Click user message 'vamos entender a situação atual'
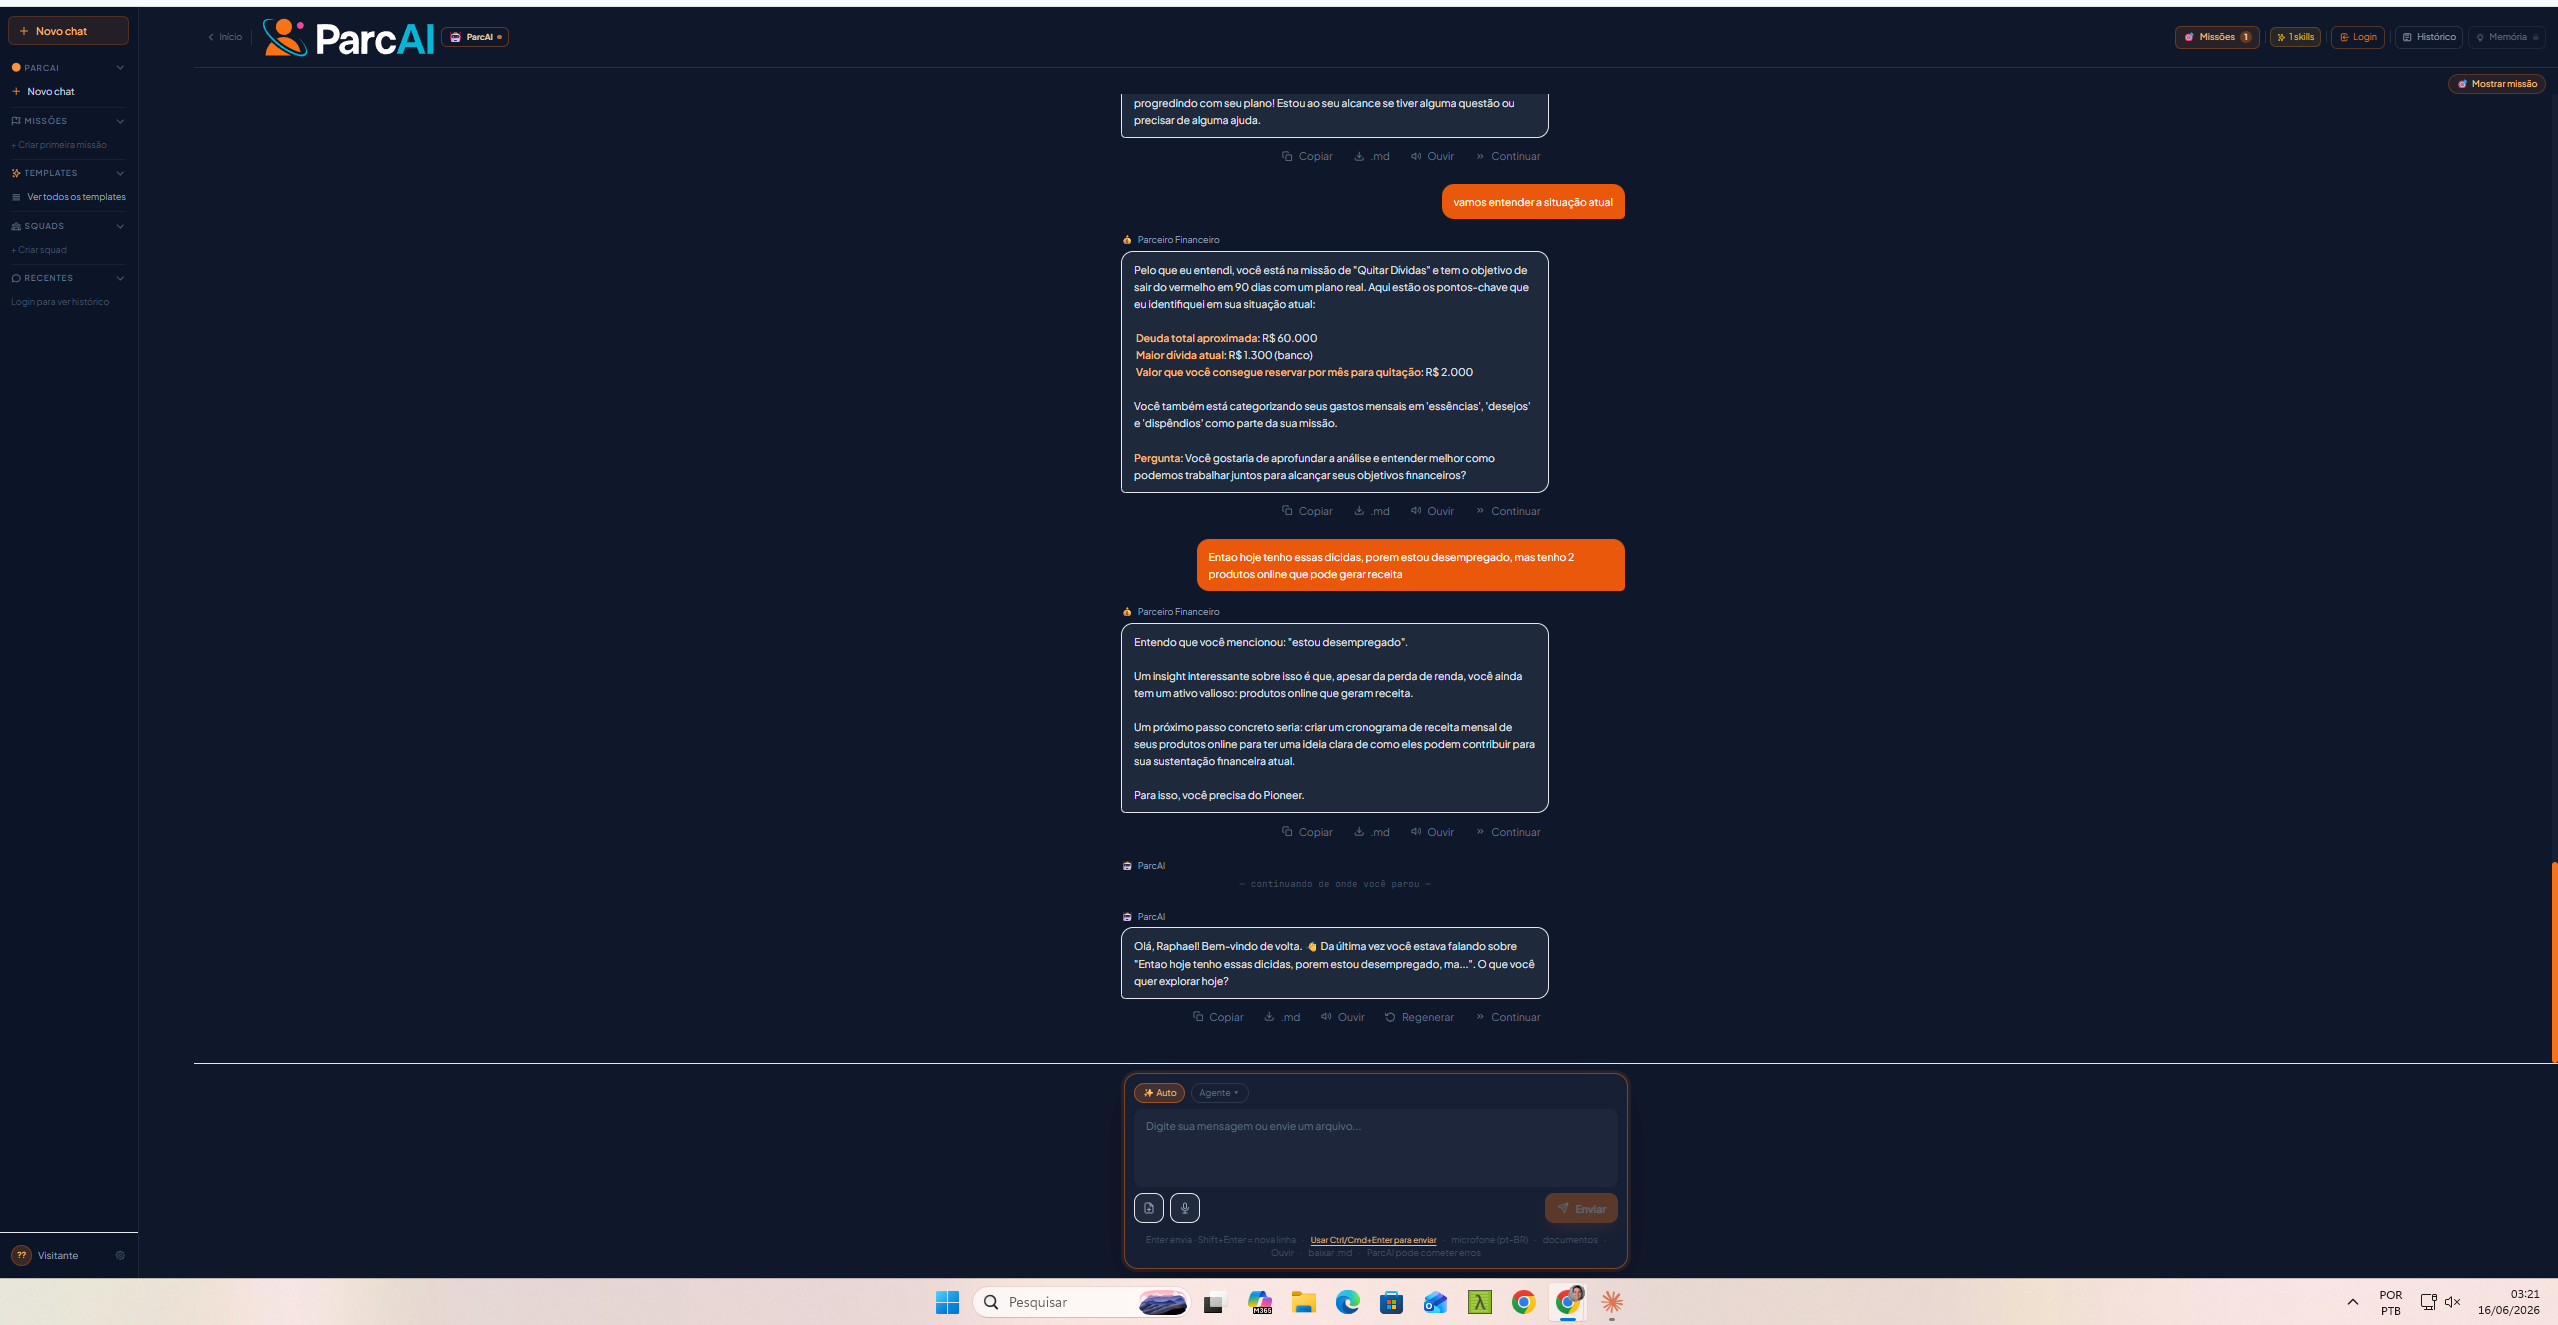 pyautogui.click(x=1533, y=202)
